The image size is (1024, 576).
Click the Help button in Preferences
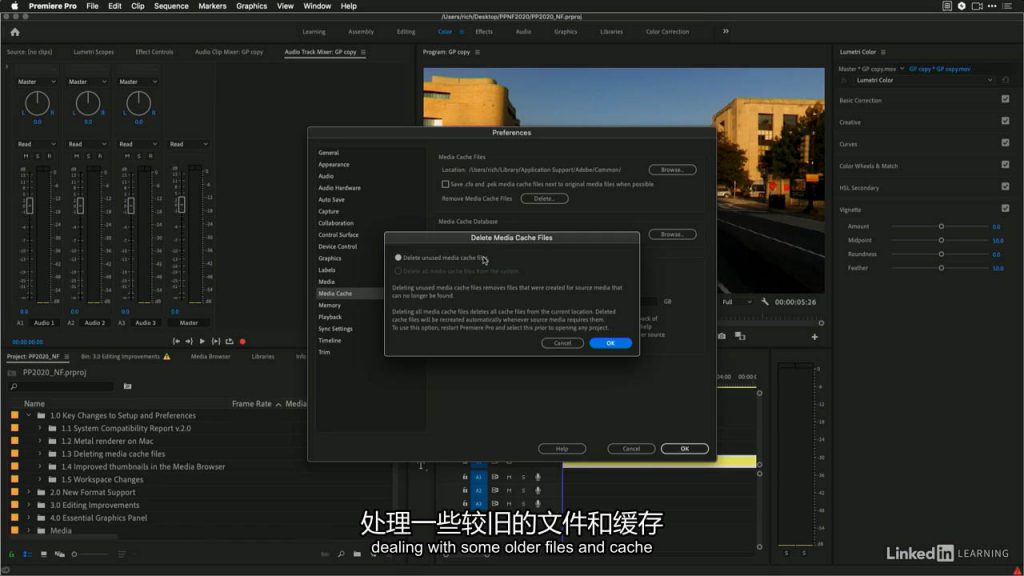(562, 449)
